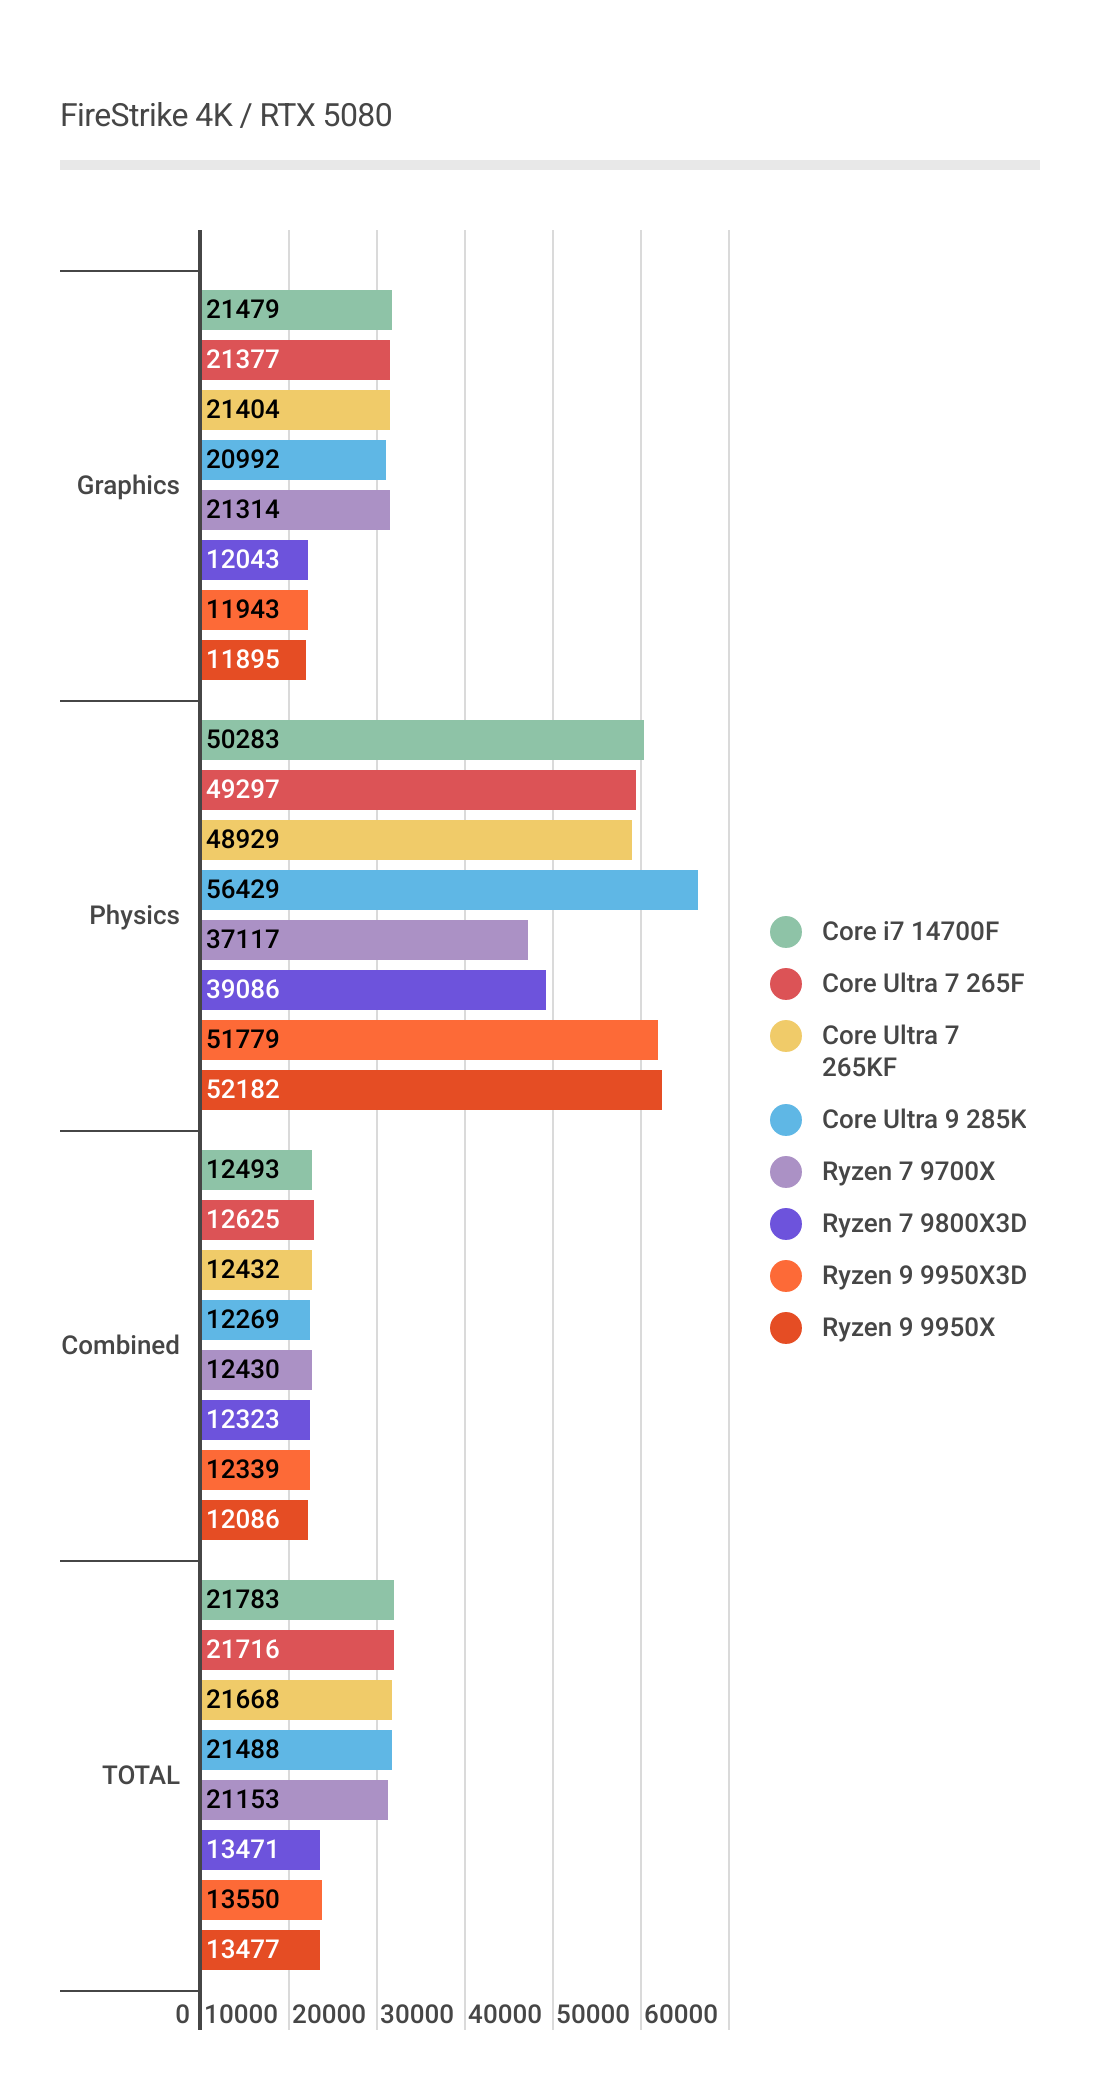Click the Physics bar showing 56429

449,890
